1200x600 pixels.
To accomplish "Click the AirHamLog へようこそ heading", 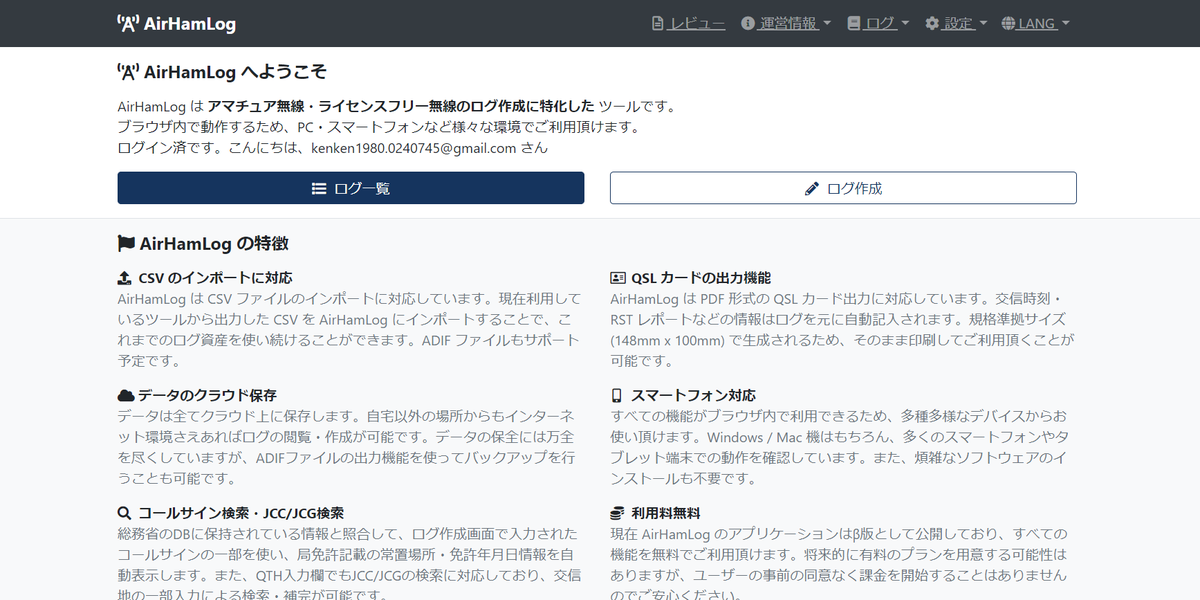I will (222, 72).
